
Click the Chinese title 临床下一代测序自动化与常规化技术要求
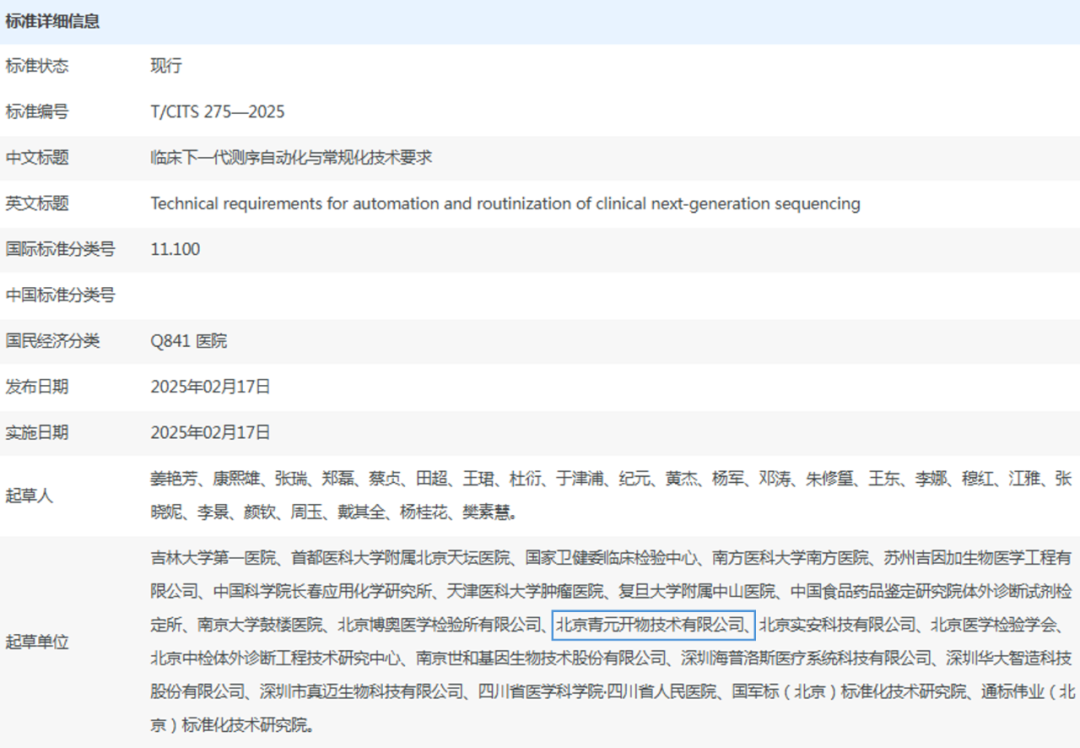[291, 158]
